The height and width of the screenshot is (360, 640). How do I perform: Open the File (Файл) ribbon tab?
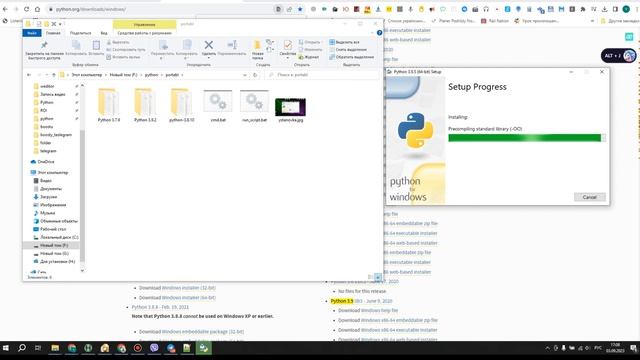(x=32, y=33)
